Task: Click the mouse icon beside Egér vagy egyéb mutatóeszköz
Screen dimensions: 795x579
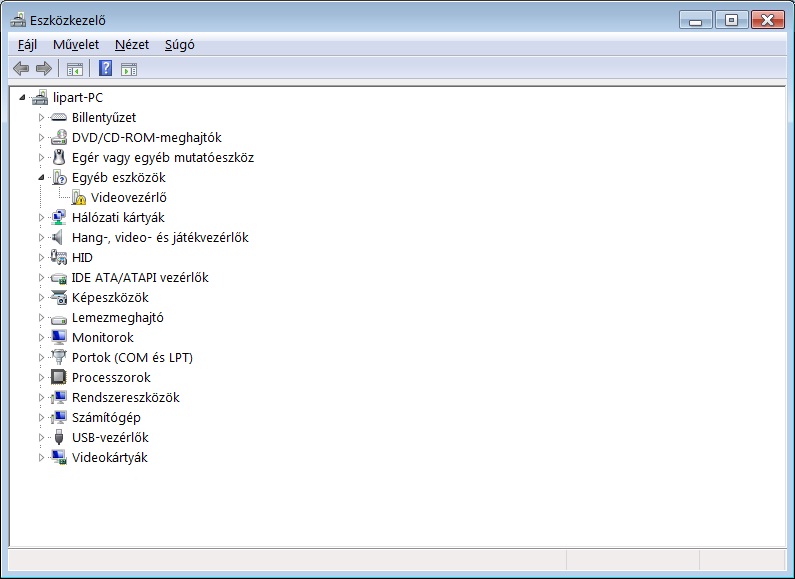Action: click(59, 157)
